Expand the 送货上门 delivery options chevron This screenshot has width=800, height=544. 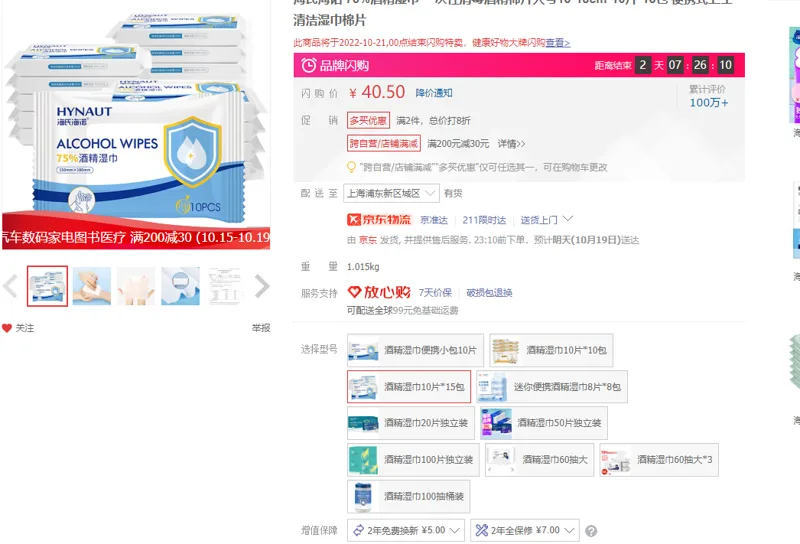click(x=568, y=219)
